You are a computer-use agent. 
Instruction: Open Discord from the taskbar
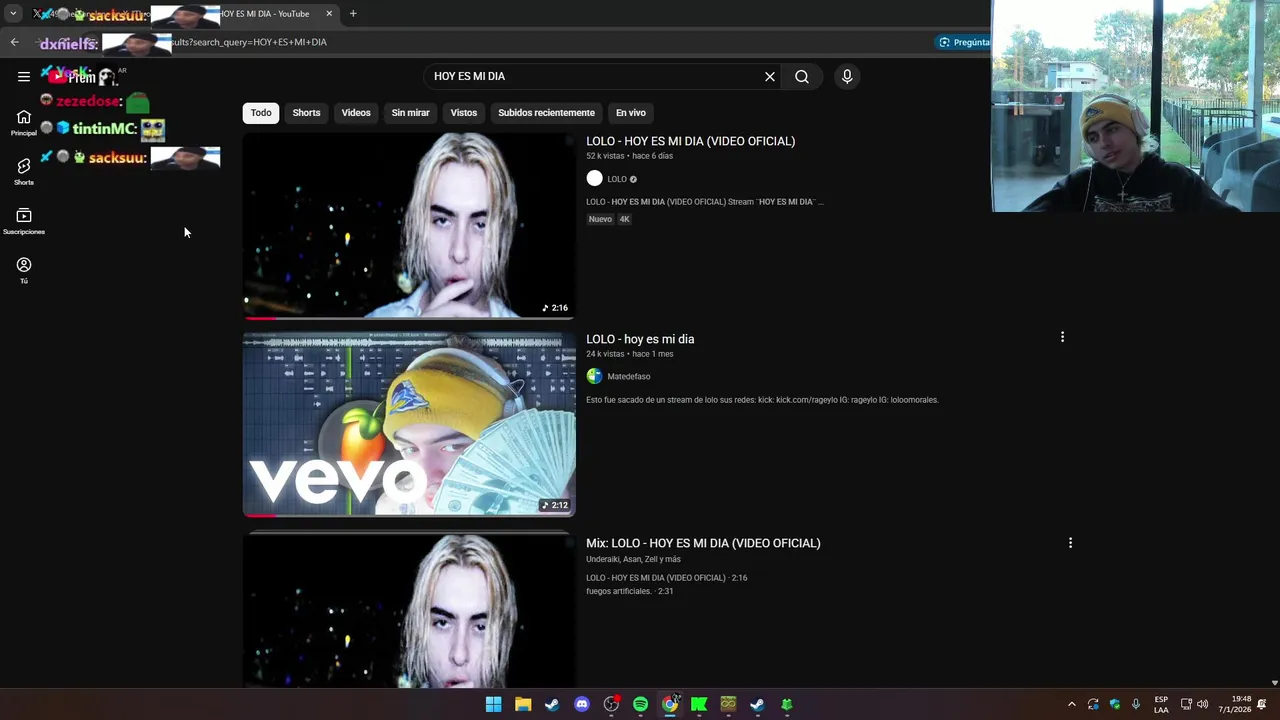click(x=582, y=705)
